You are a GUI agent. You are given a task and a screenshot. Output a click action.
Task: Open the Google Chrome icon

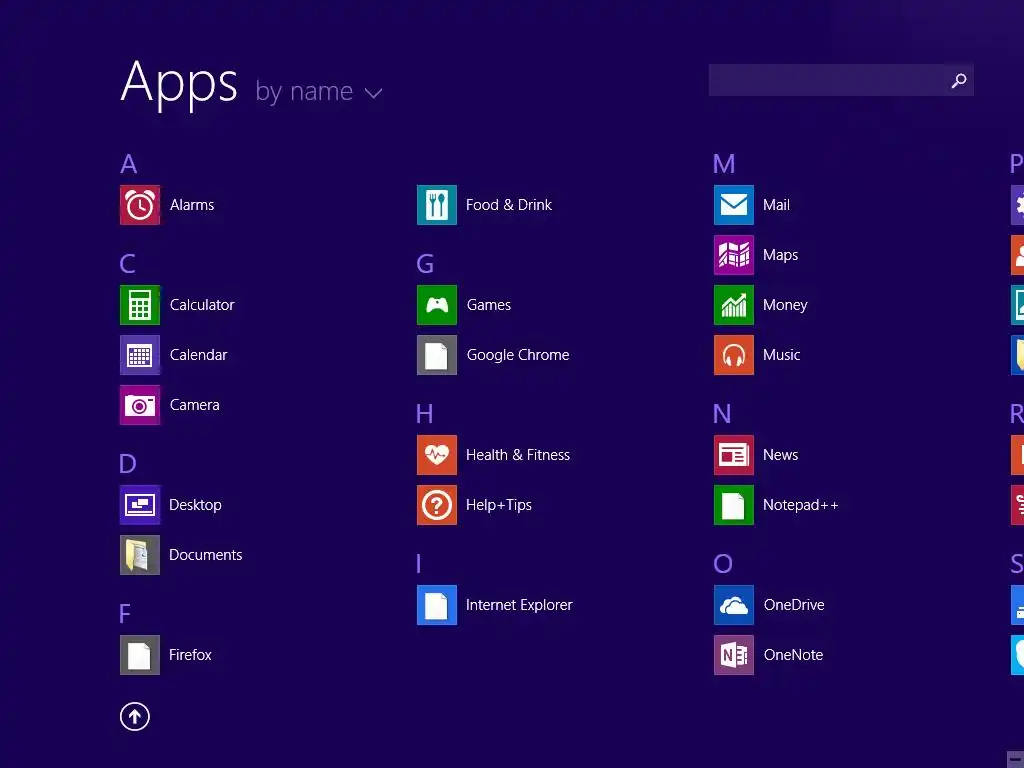pyautogui.click(x=437, y=355)
